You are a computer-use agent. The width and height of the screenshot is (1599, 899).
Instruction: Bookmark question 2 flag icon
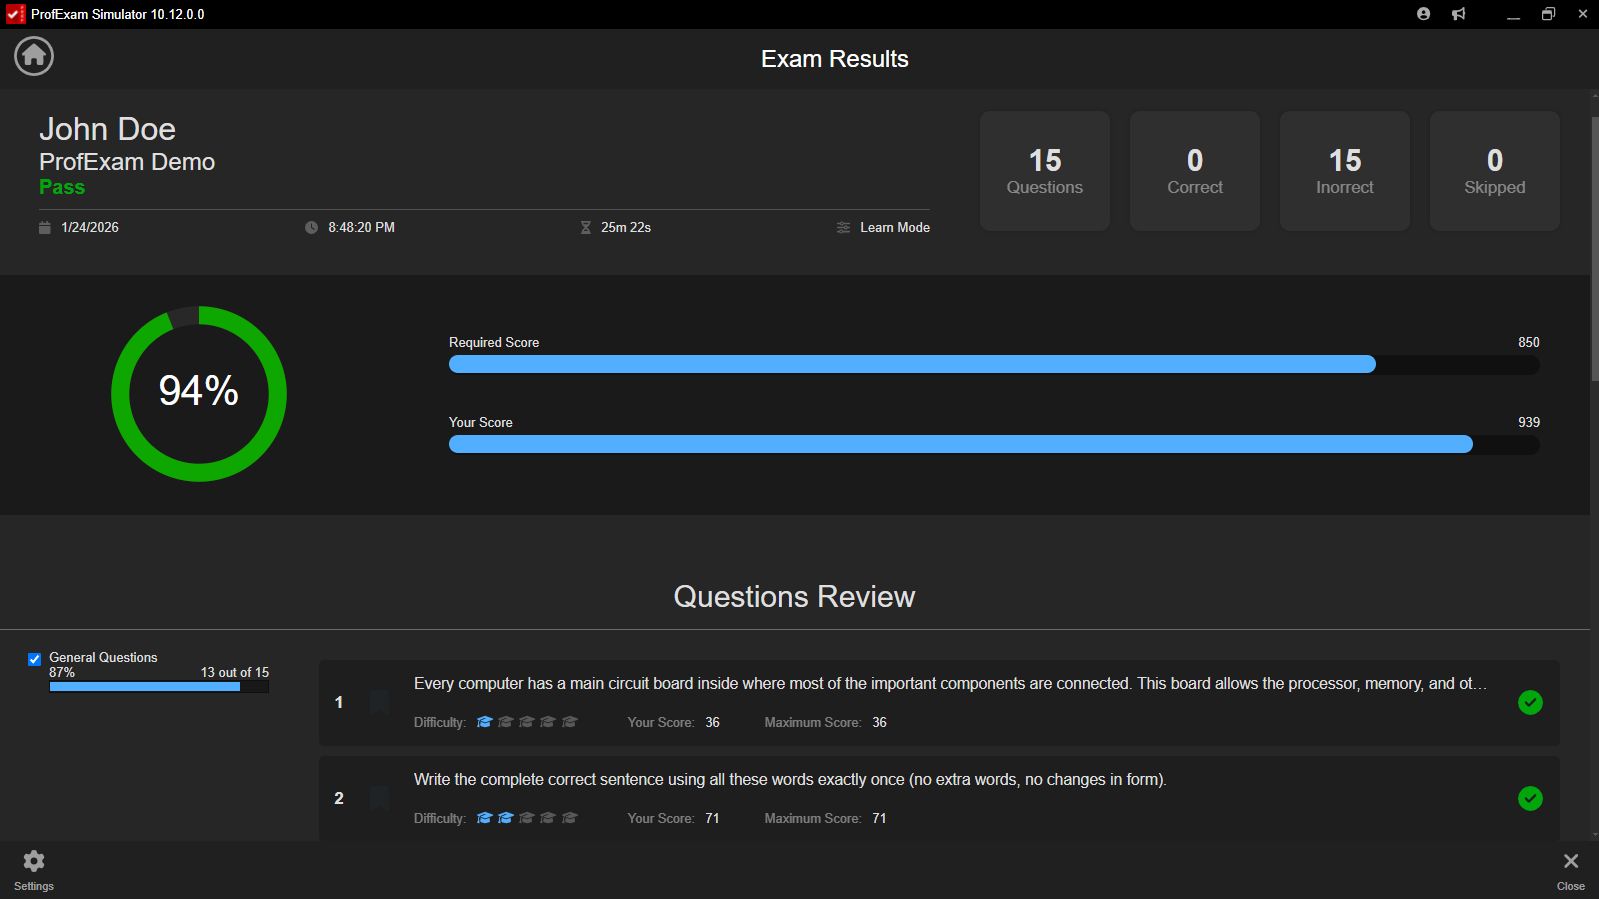tap(379, 799)
